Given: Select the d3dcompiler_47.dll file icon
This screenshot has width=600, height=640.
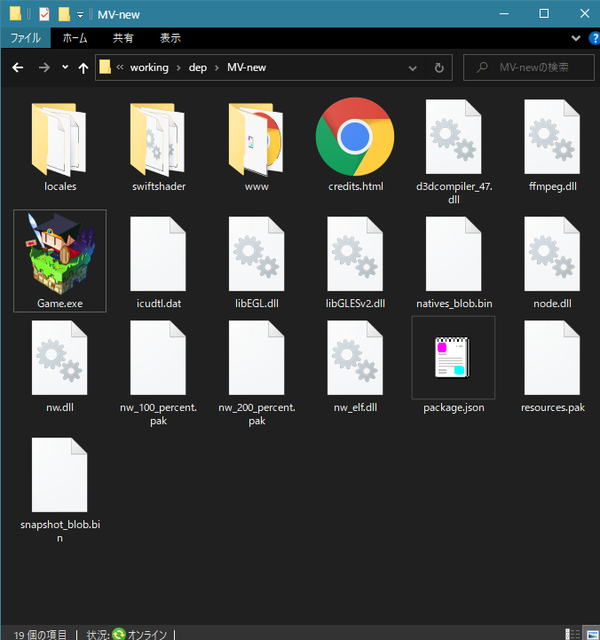Looking at the screenshot, I should pyautogui.click(x=453, y=137).
